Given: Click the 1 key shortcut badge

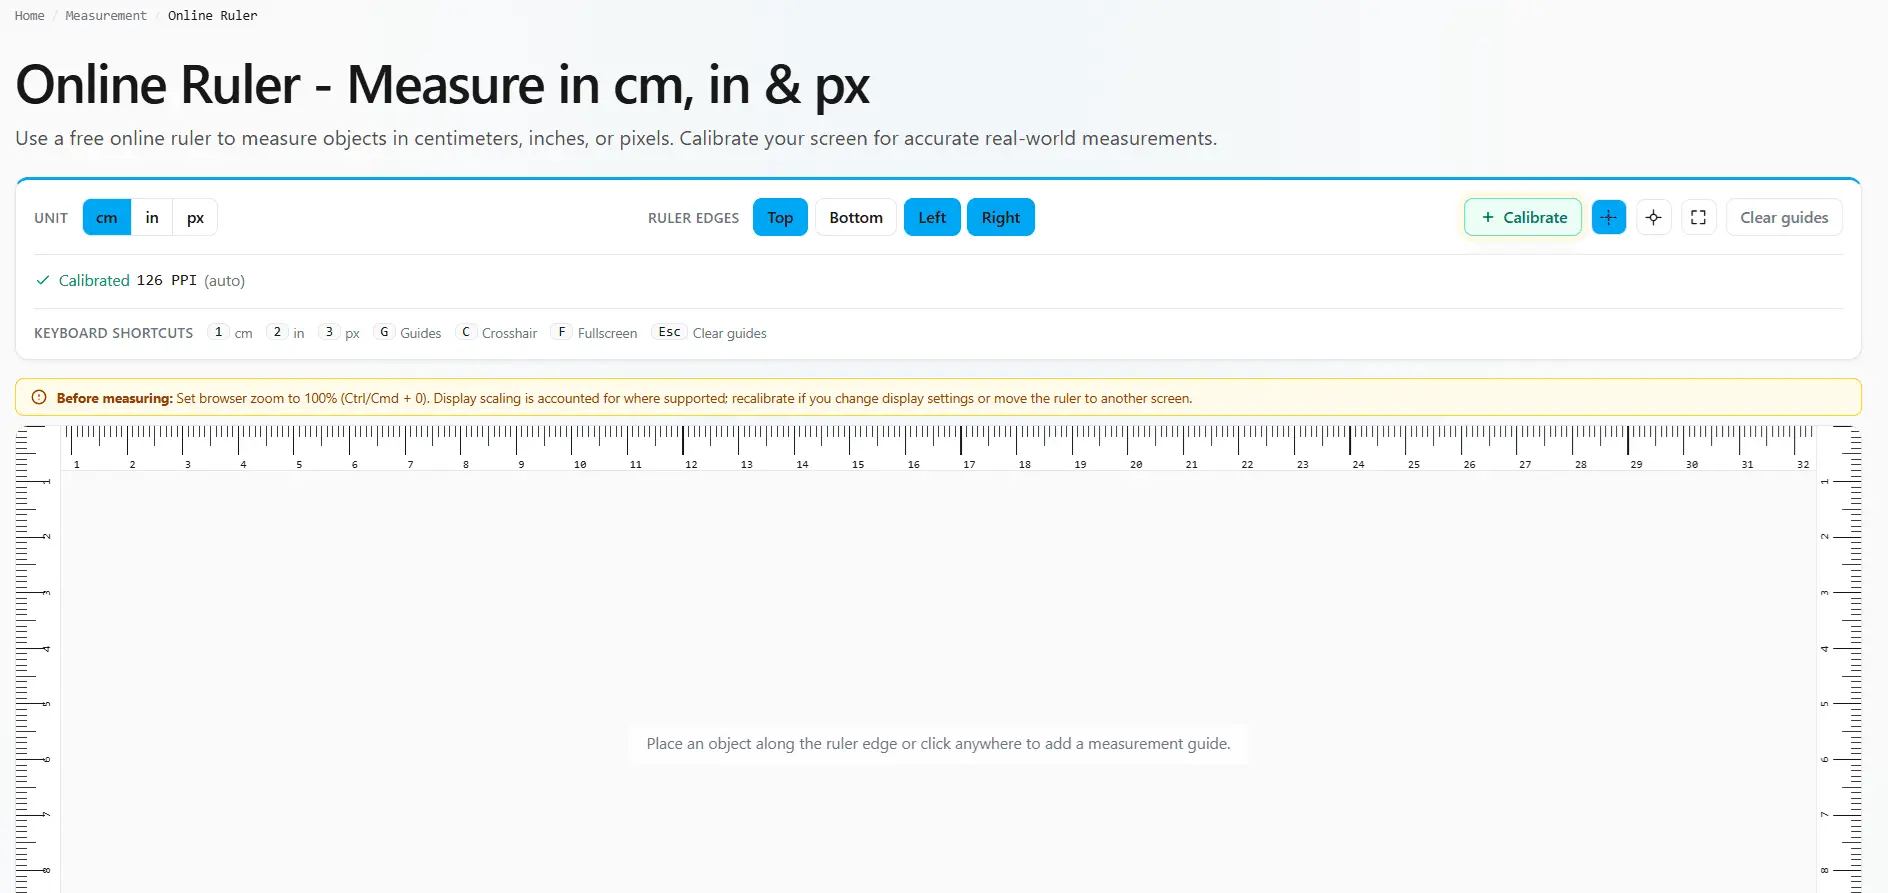Looking at the screenshot, I should click(218, 332).
